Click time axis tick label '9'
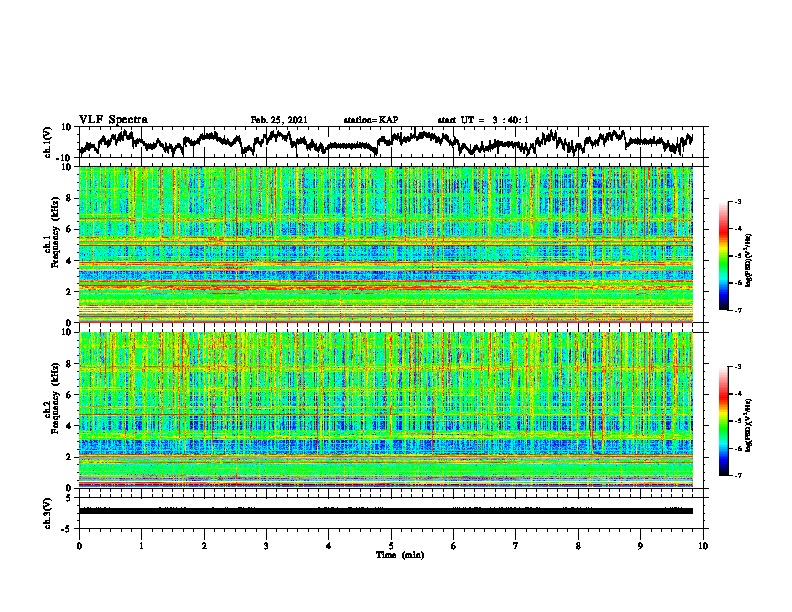This screenshot has height=612, width=792. click(x=640, y=546)
